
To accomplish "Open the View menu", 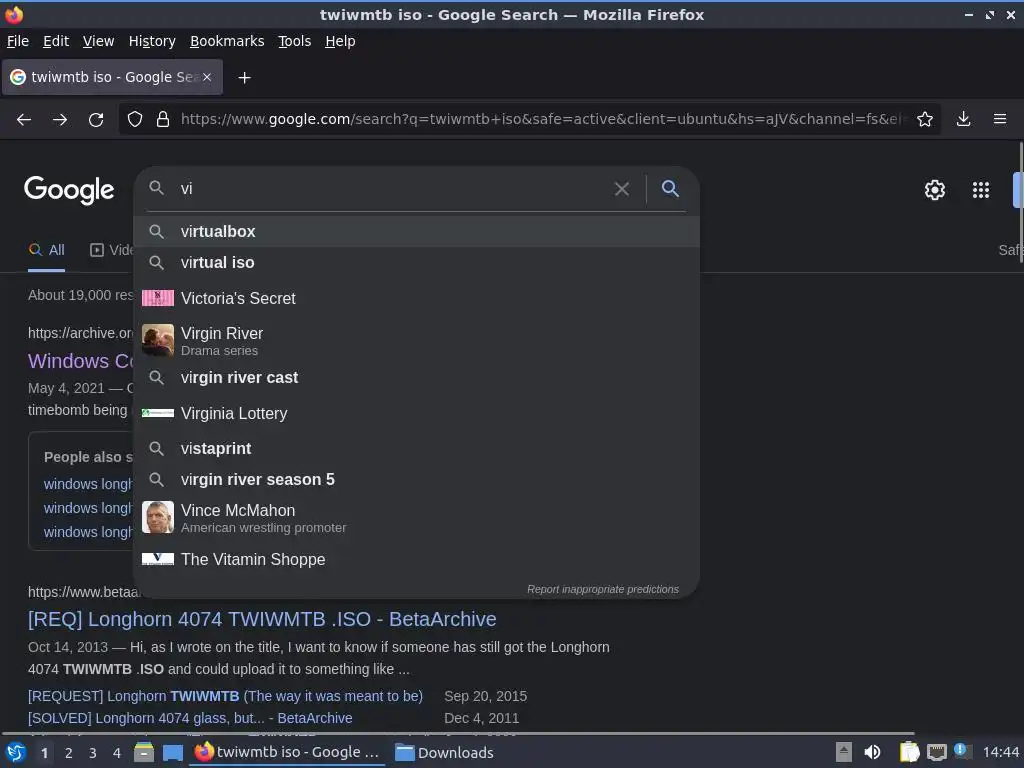I will click(98, 41).
